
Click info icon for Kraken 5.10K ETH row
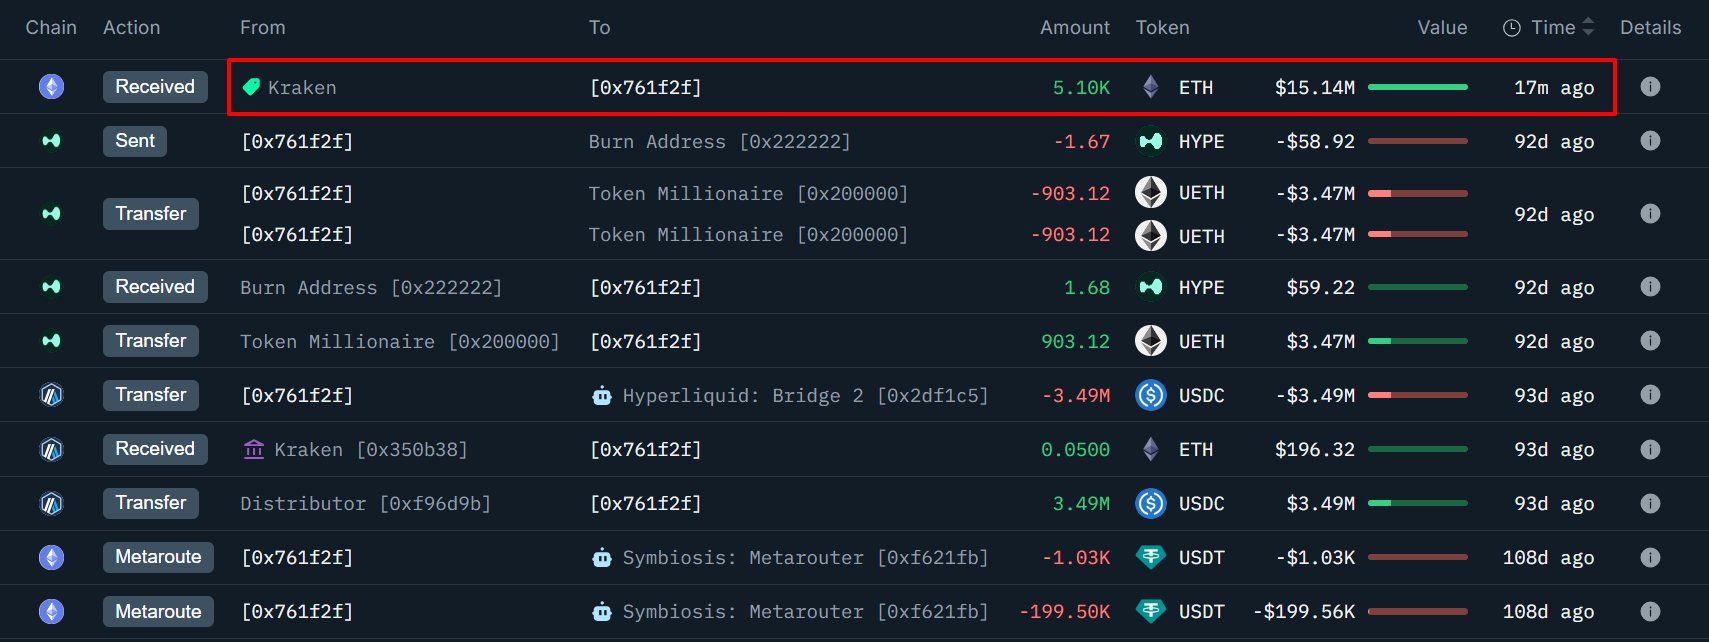coord(1650,87)
